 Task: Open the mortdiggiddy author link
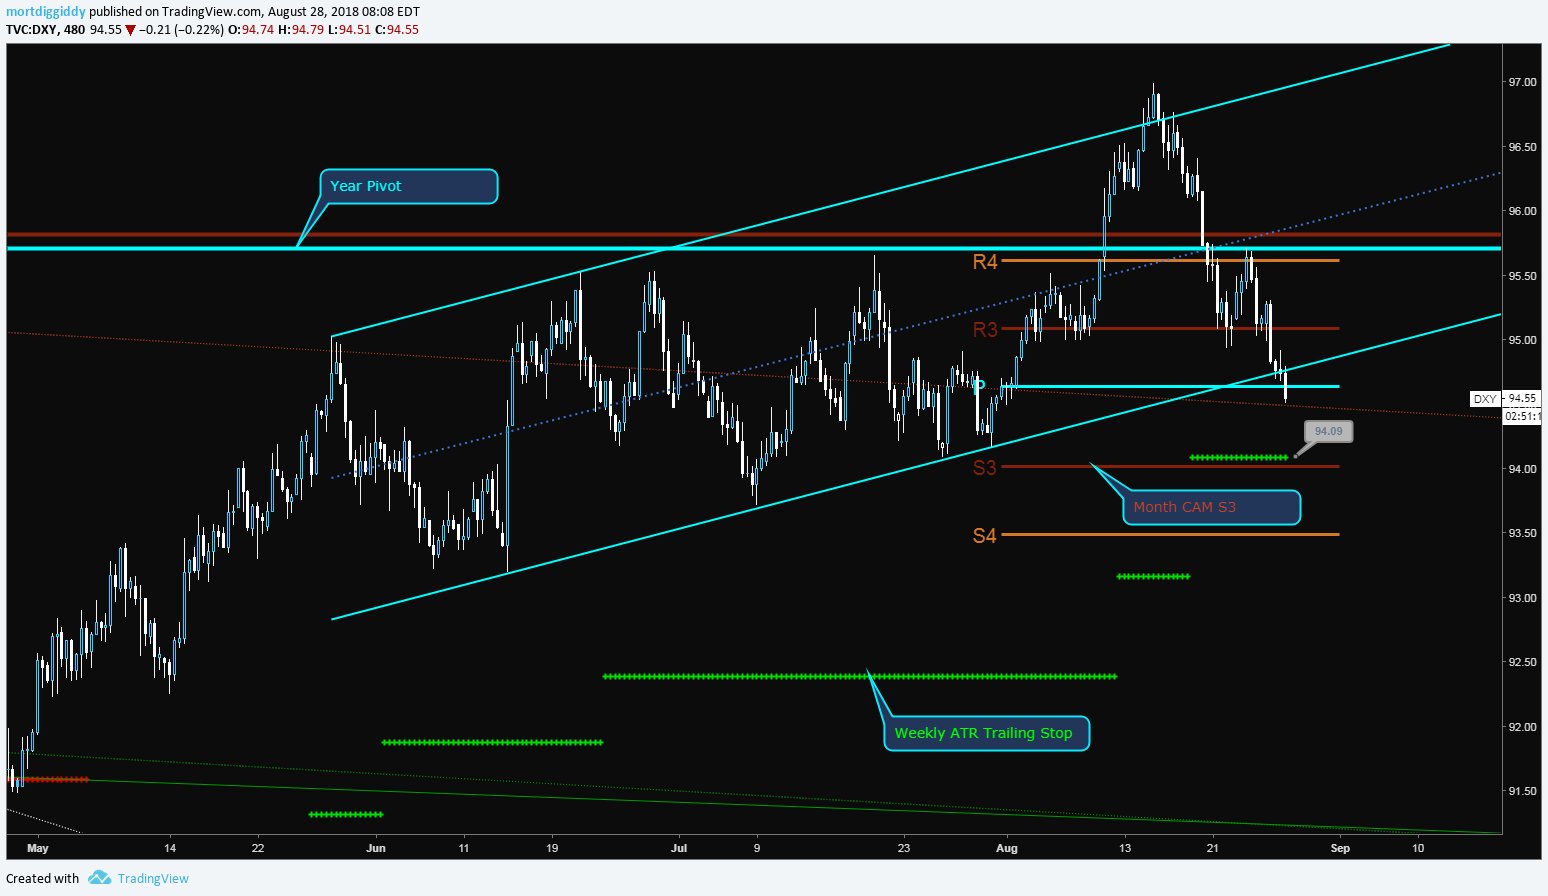46,12
